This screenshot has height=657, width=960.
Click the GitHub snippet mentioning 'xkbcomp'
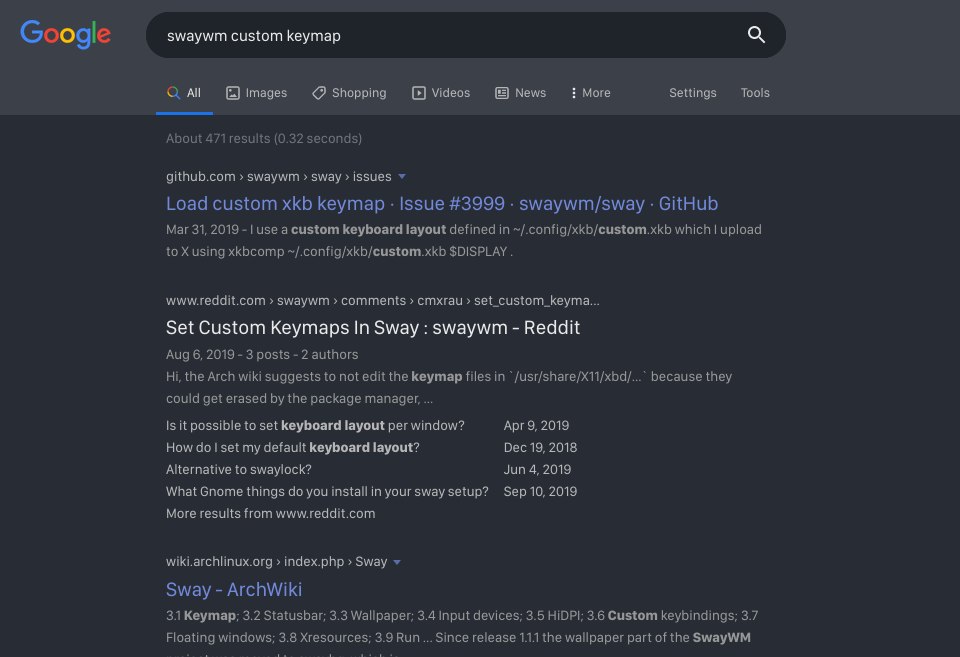(x=464, y=241)
